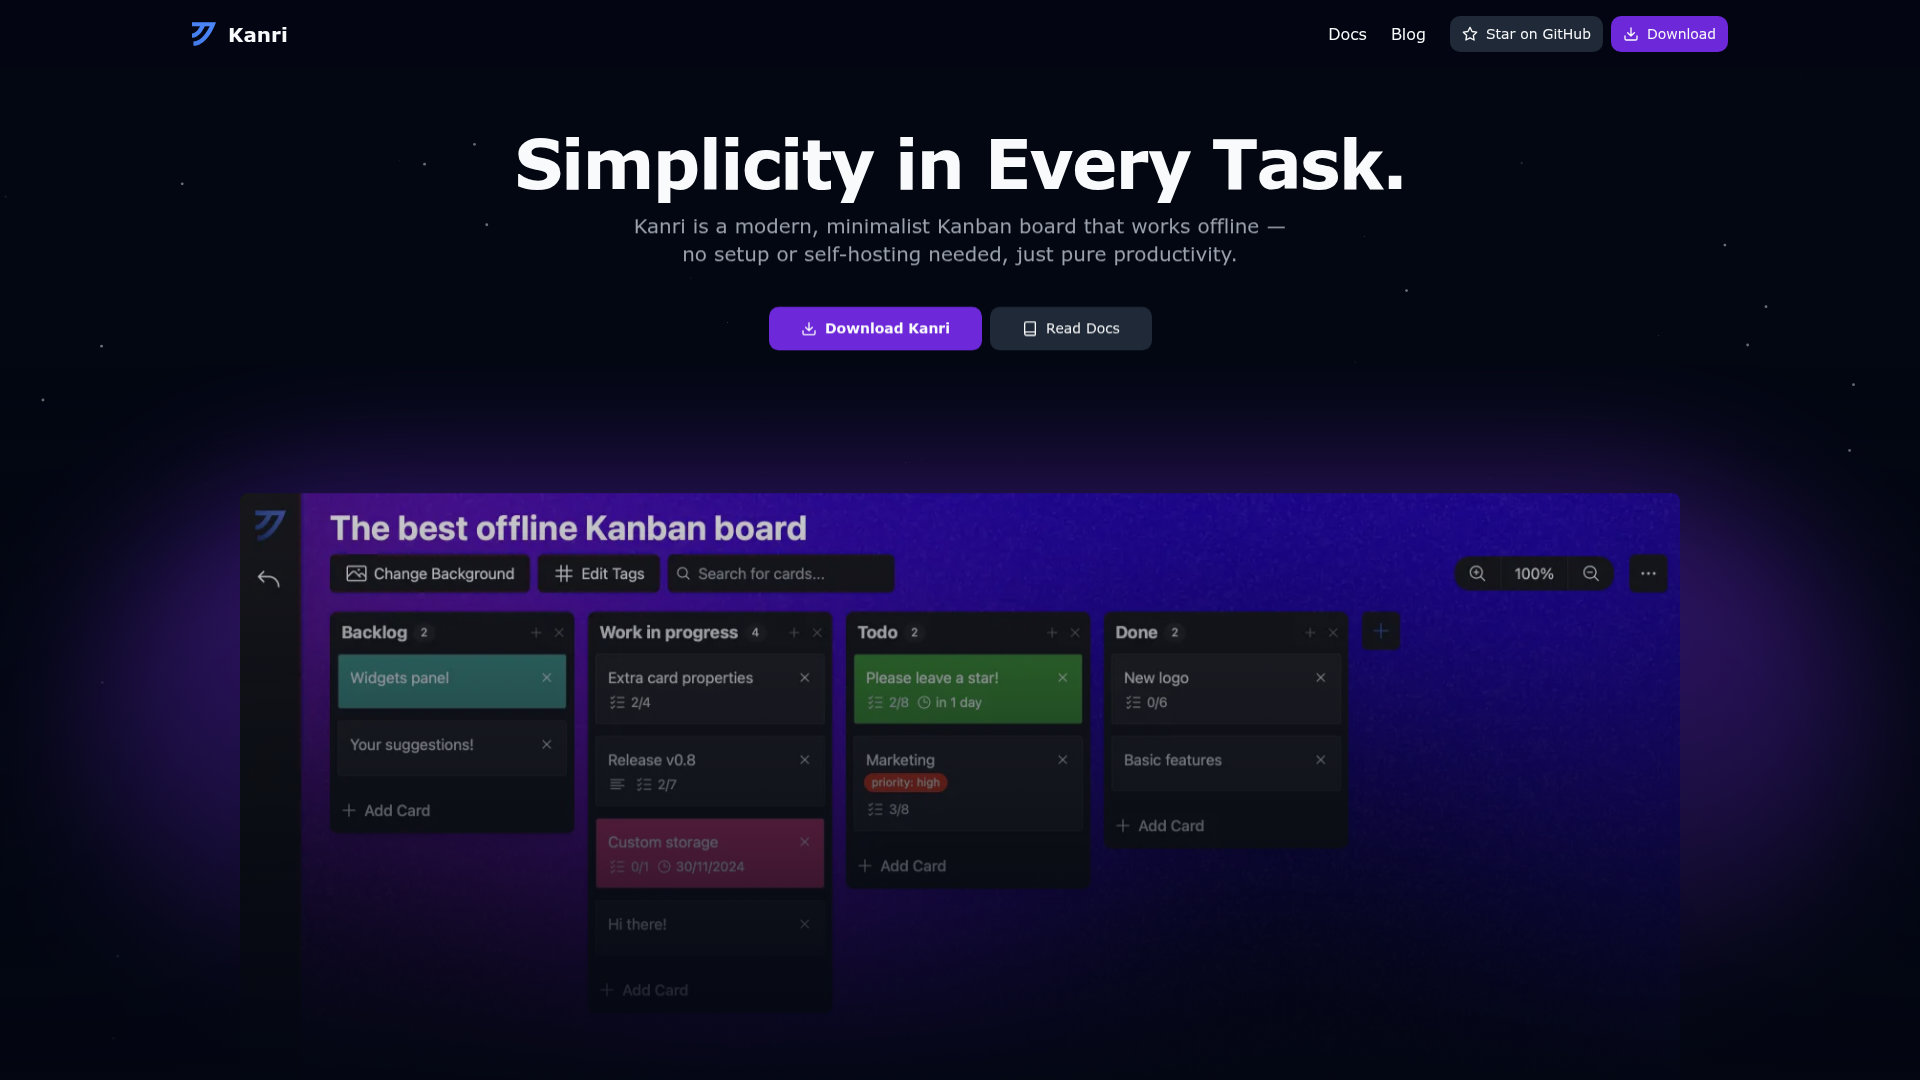Viewport: 1920px width, 1080px height.
Task: Remove the Release v0.8 card
Action: (805, 760)
